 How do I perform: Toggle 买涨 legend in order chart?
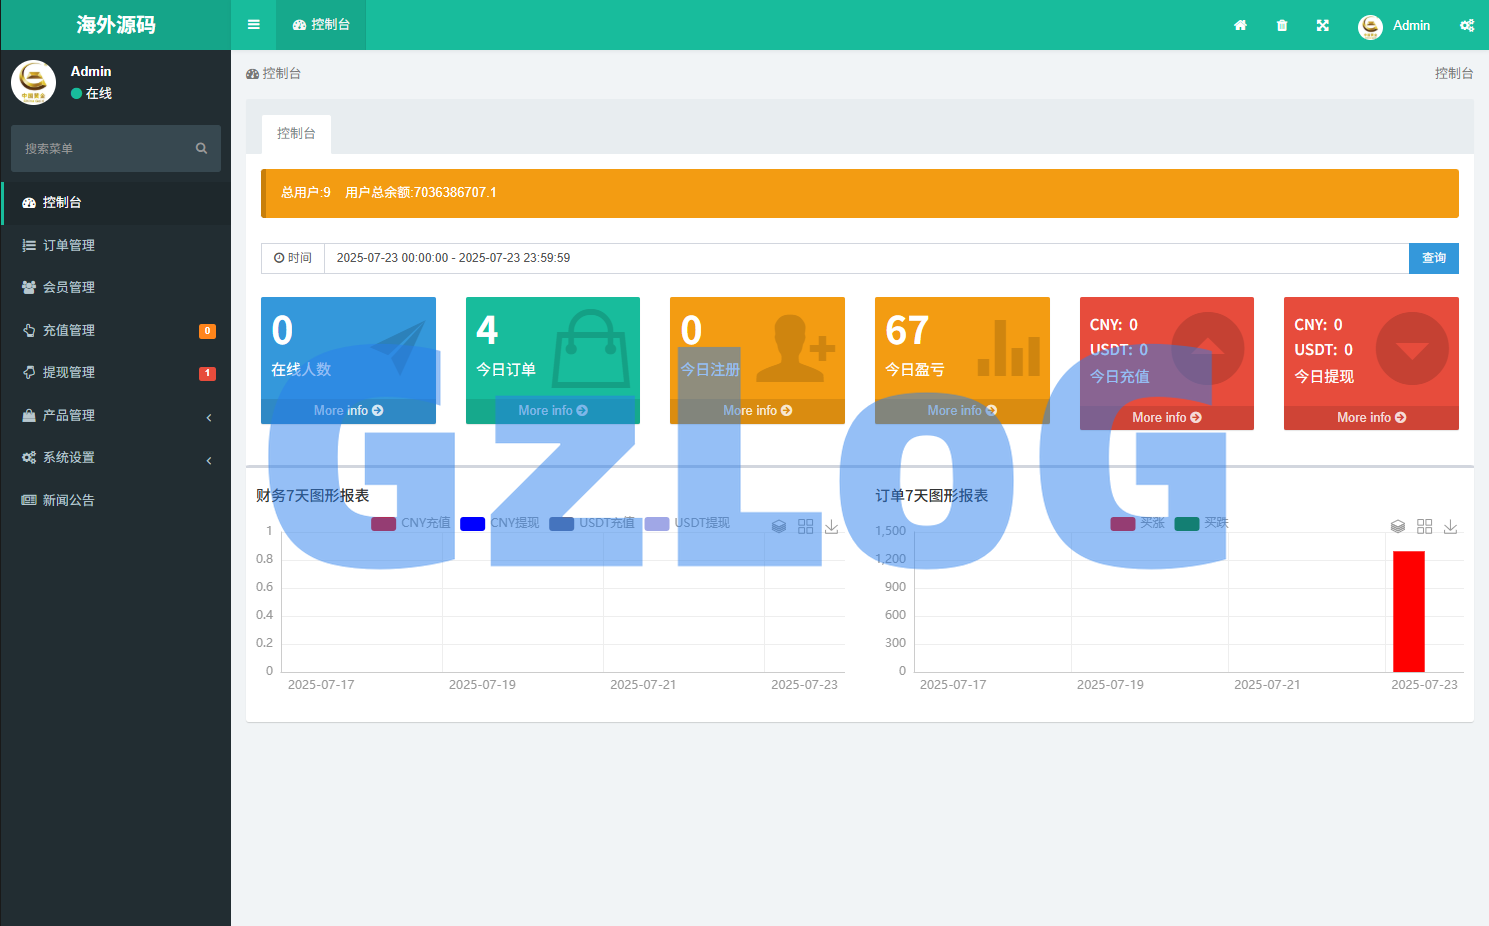pos(1138,523)
